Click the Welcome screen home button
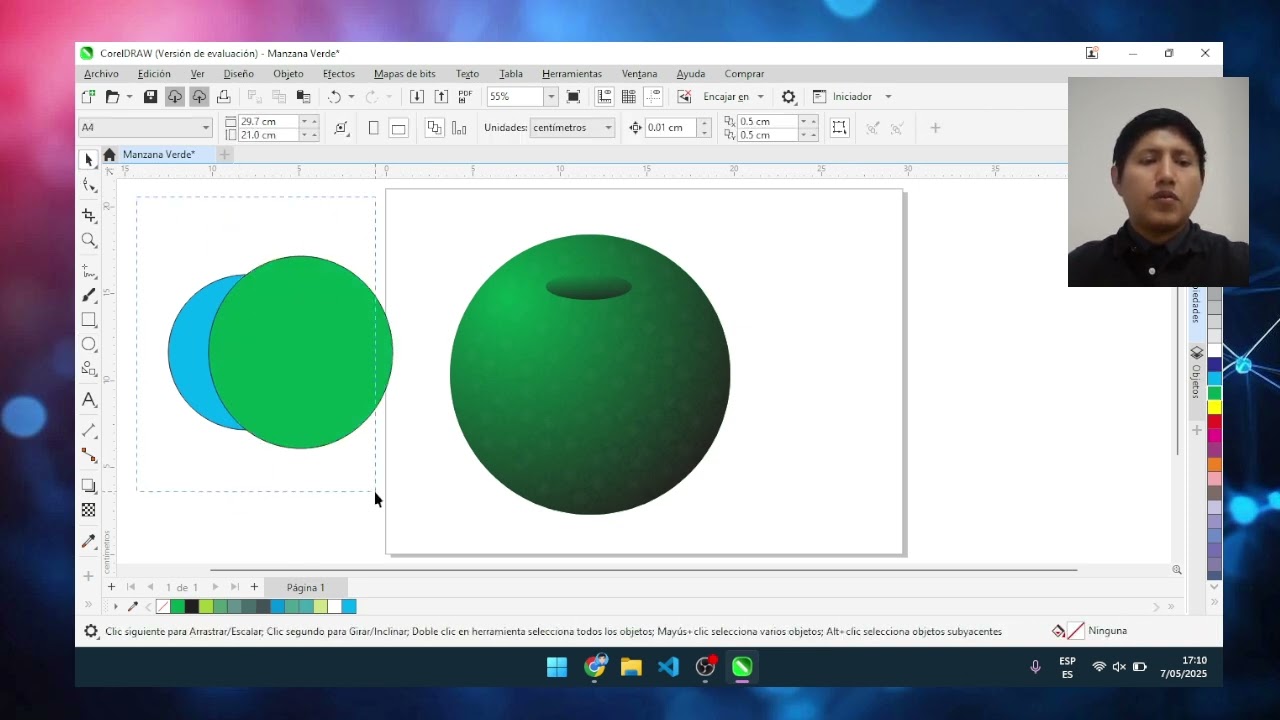Screen dimensions: 1280x720 109,154
